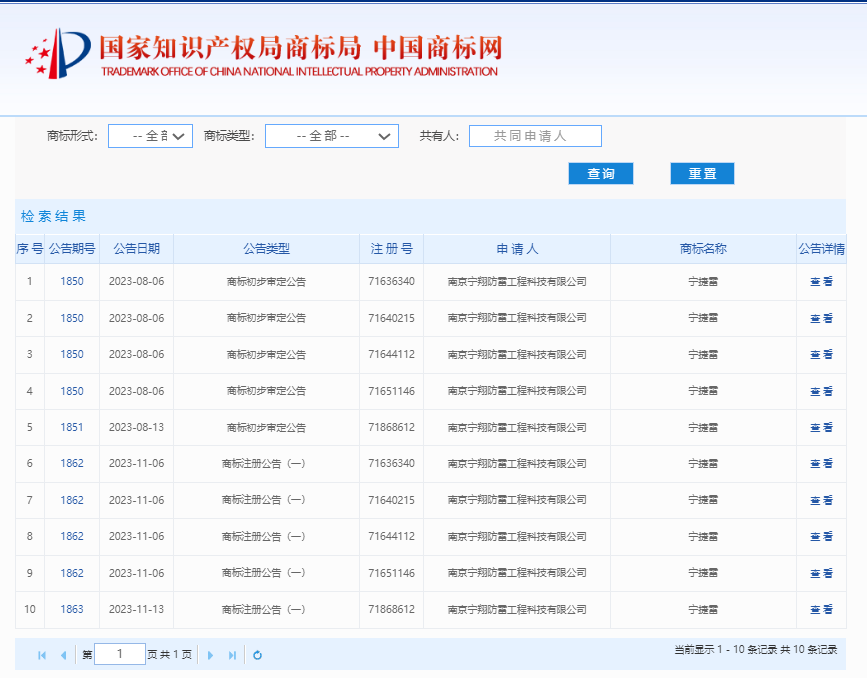The height and width of the screenshot is (678, 867).
Task: Open issue 1862 link in row 6
Action: pyautogui.click(x=72, y=463)
